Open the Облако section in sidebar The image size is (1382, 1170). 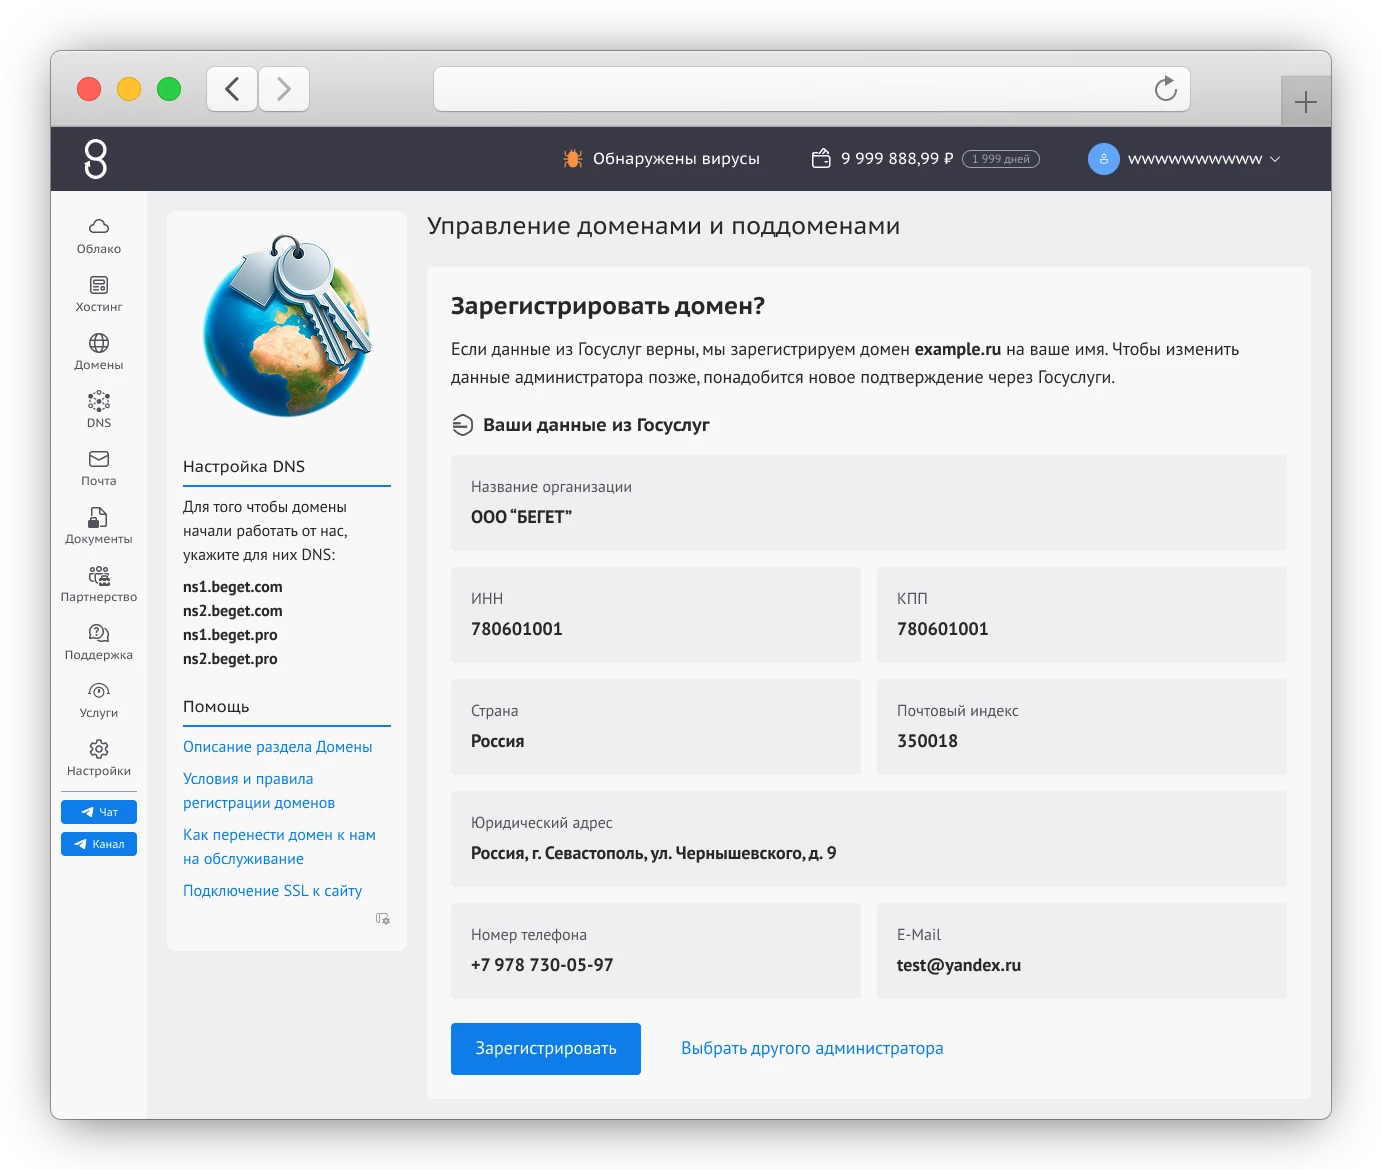pos(99,236)
